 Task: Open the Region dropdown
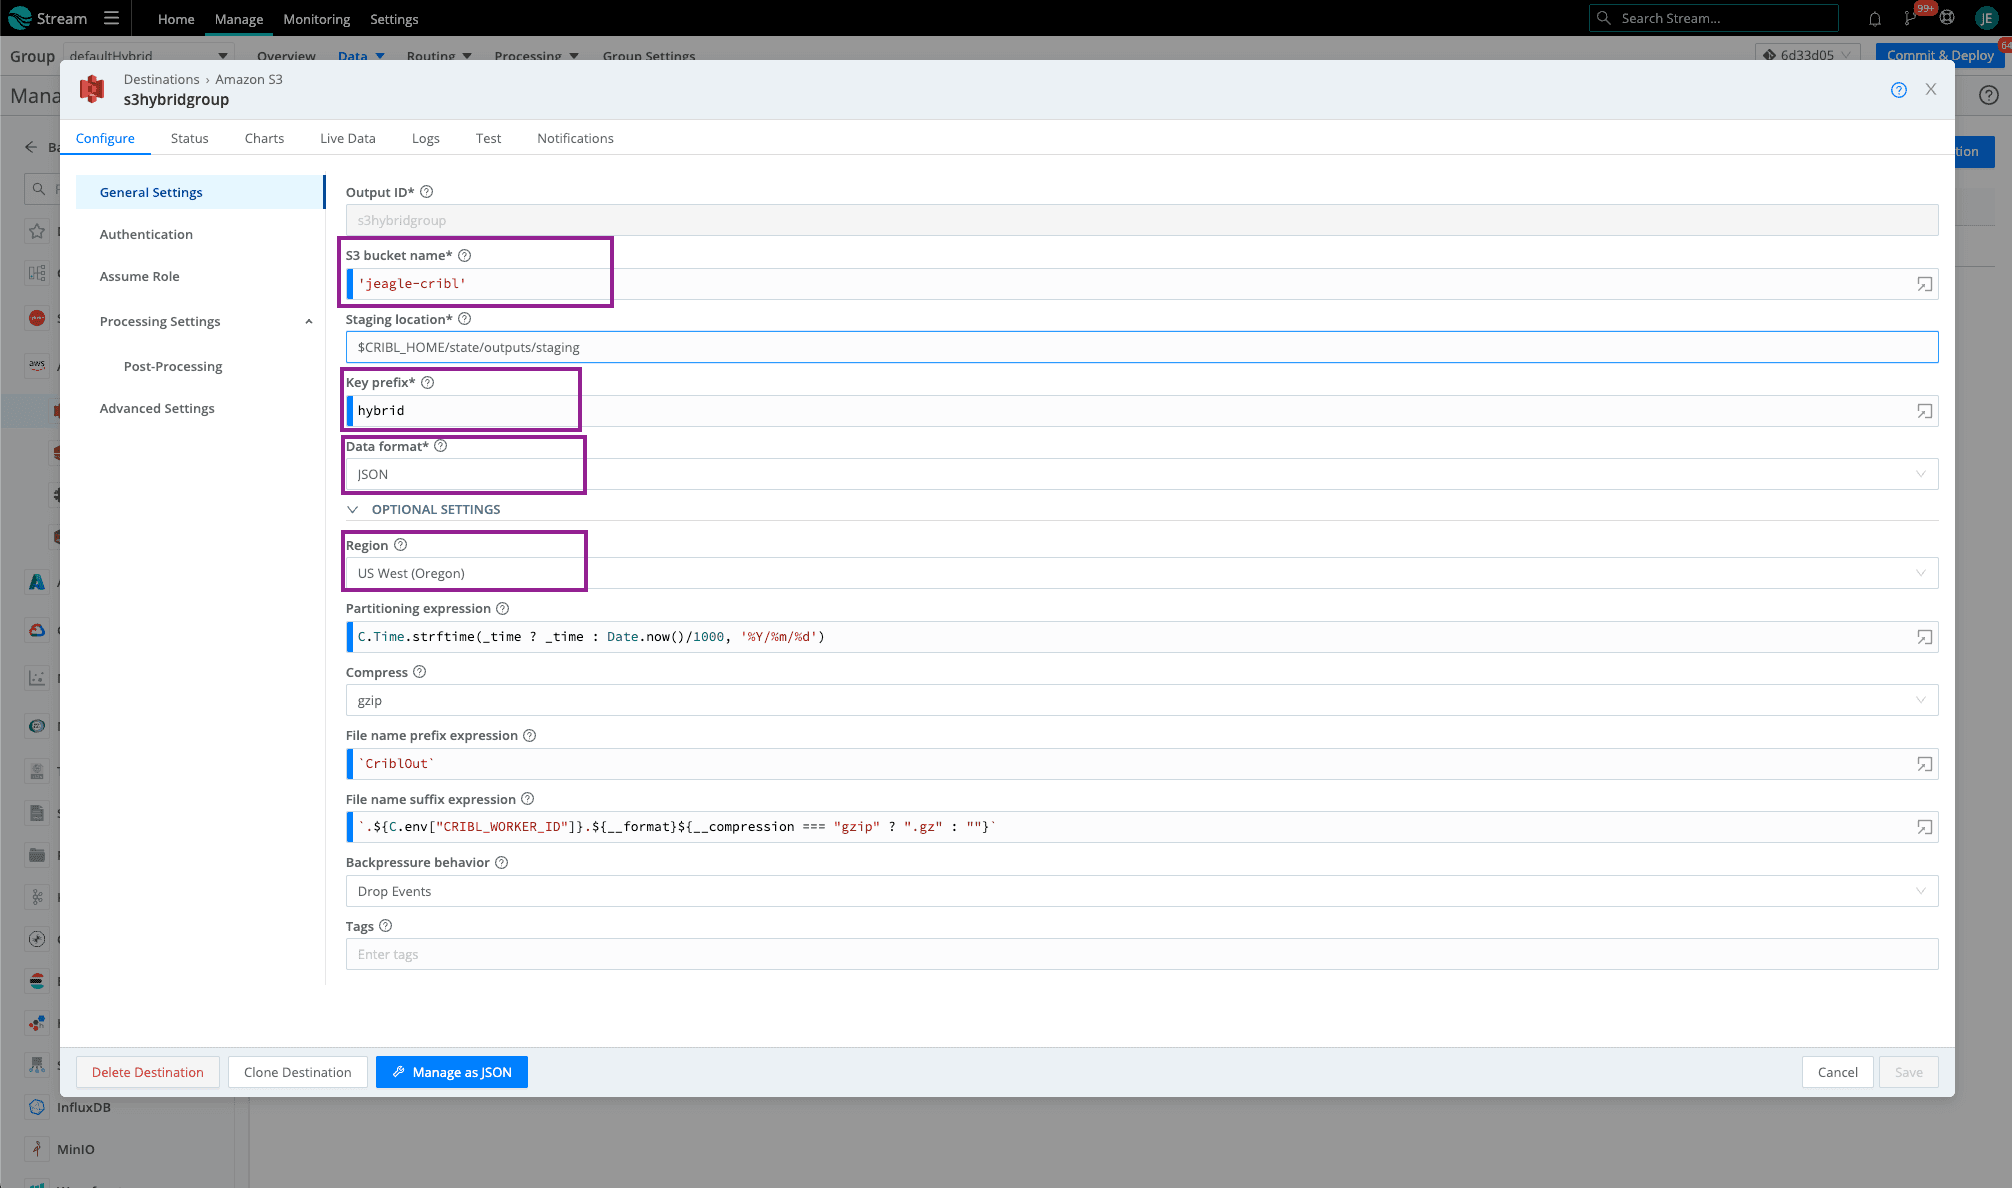pyautogui.click(x=1140, y=573)
